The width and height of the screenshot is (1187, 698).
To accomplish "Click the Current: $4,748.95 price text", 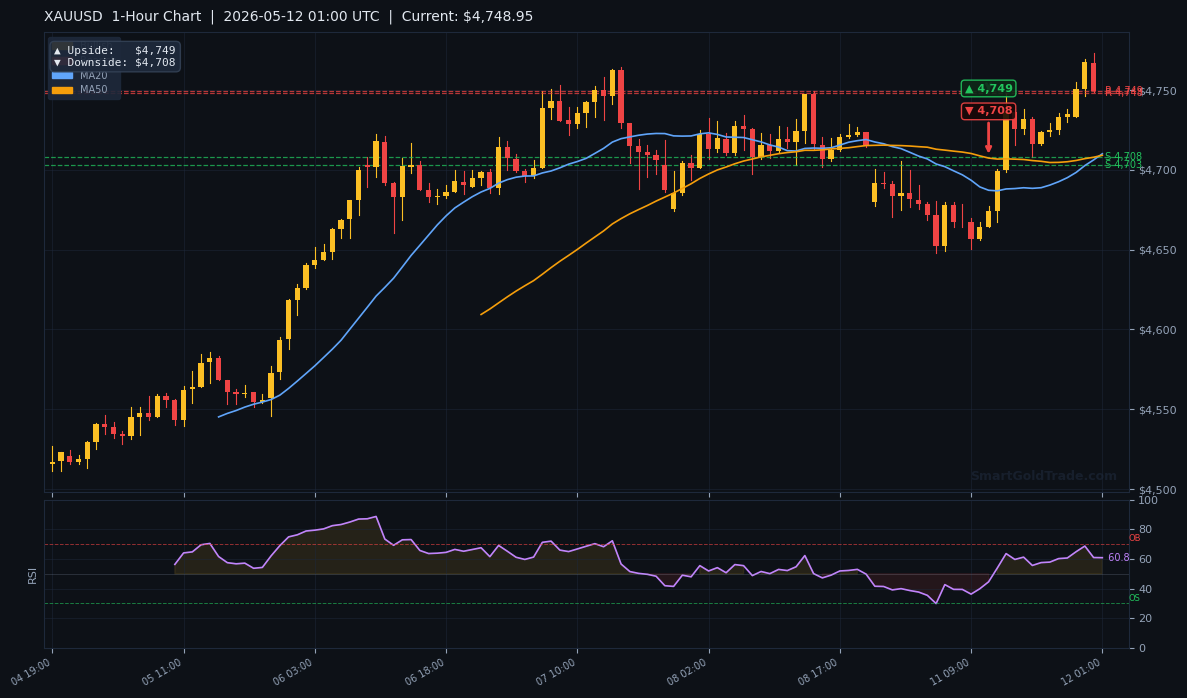I will (x=467, y=17).
